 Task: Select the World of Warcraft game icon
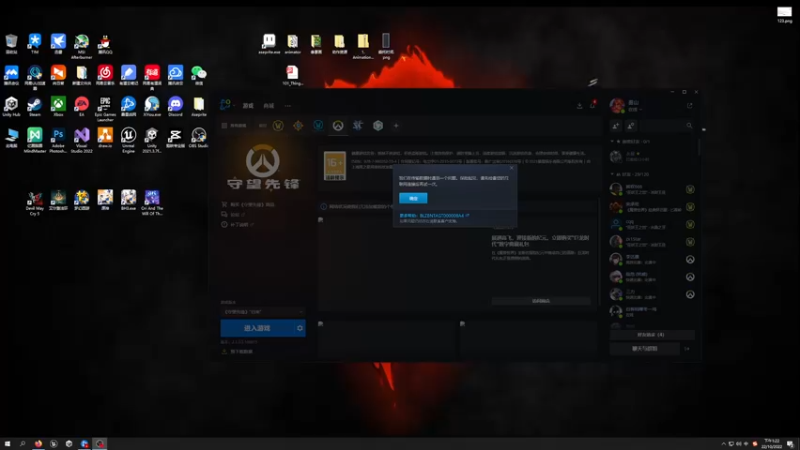coord(278,126)
